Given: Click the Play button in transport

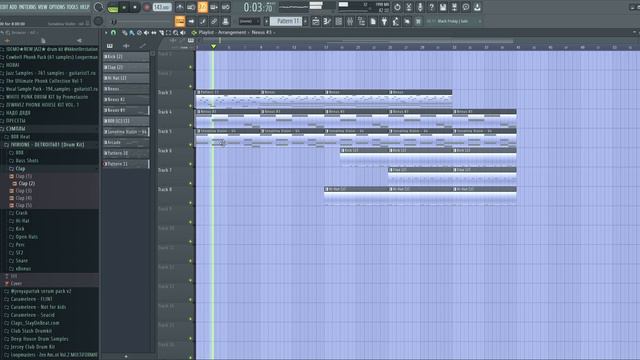Looking at the screenshot, I should pyautogui.click(x=124, y=7).
